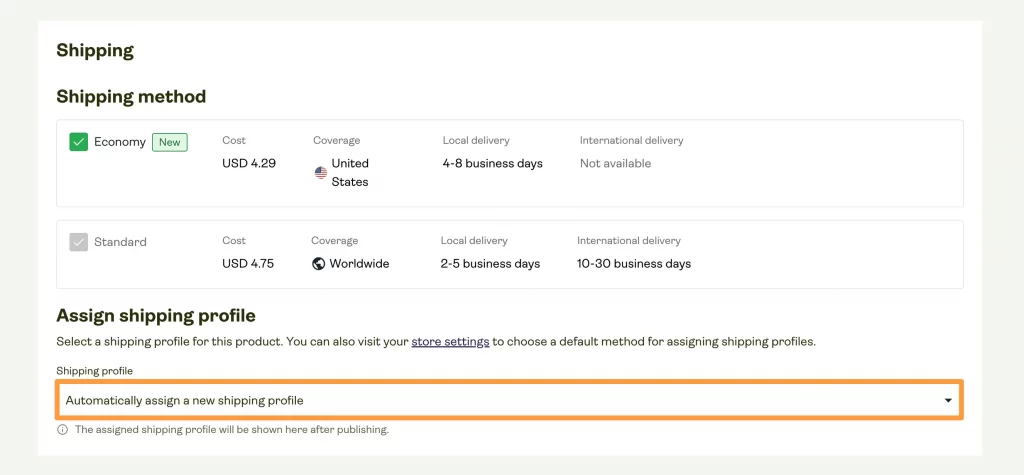The height and width of the screenshot is (475, 1024).
Task: Click the Worldwide globe icon
Action: click(x=319, y=264)
